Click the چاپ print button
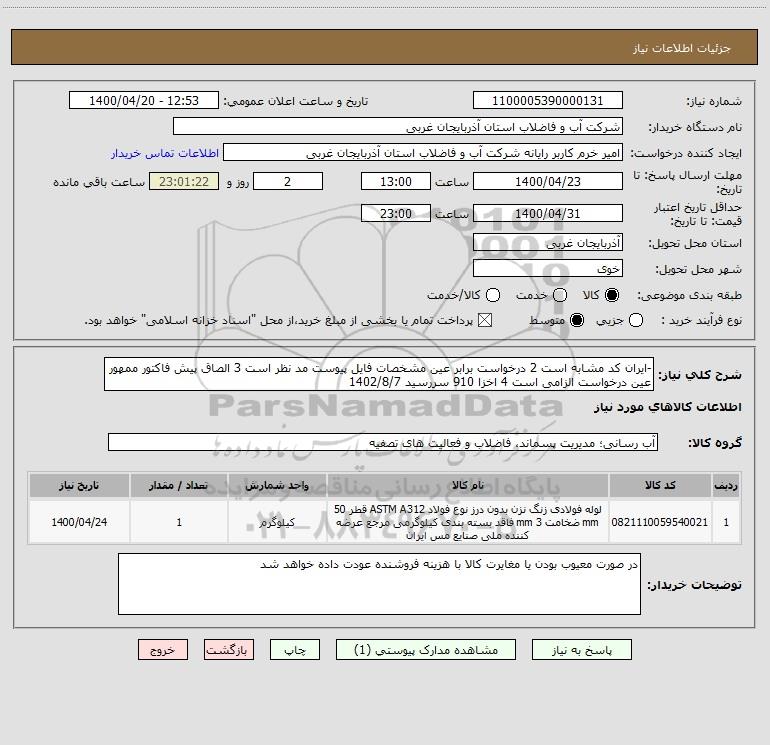This screenshot has width=770, height=745. (x=295, y=650)
